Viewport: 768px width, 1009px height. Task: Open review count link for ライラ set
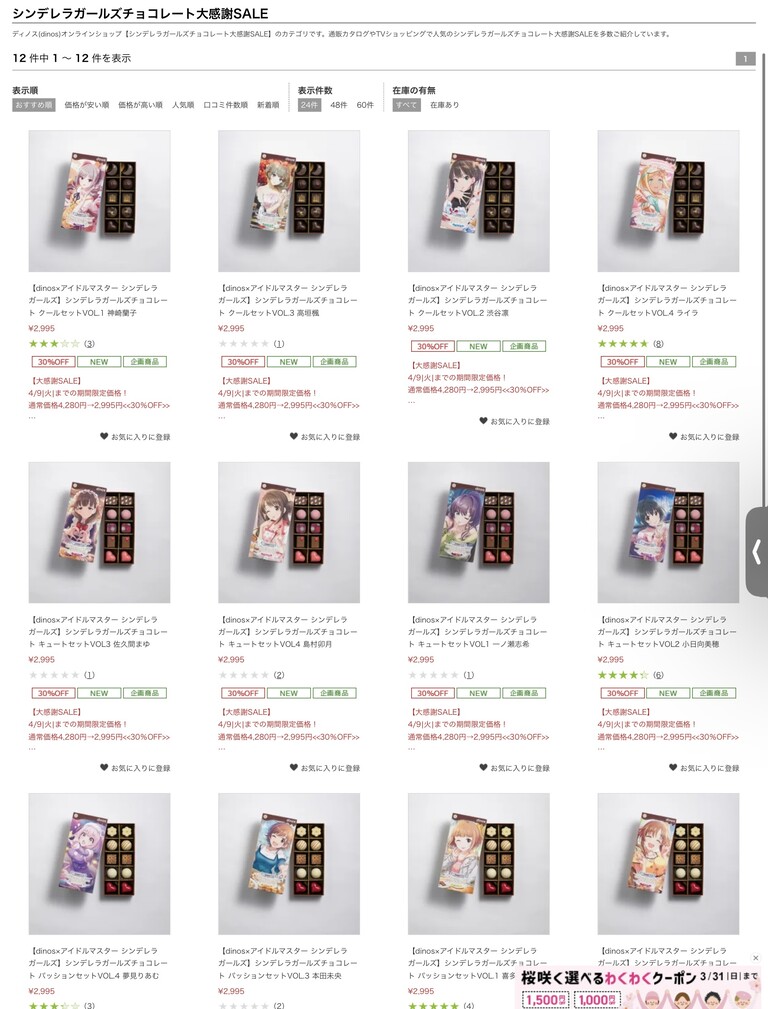[x=658, y=344]
